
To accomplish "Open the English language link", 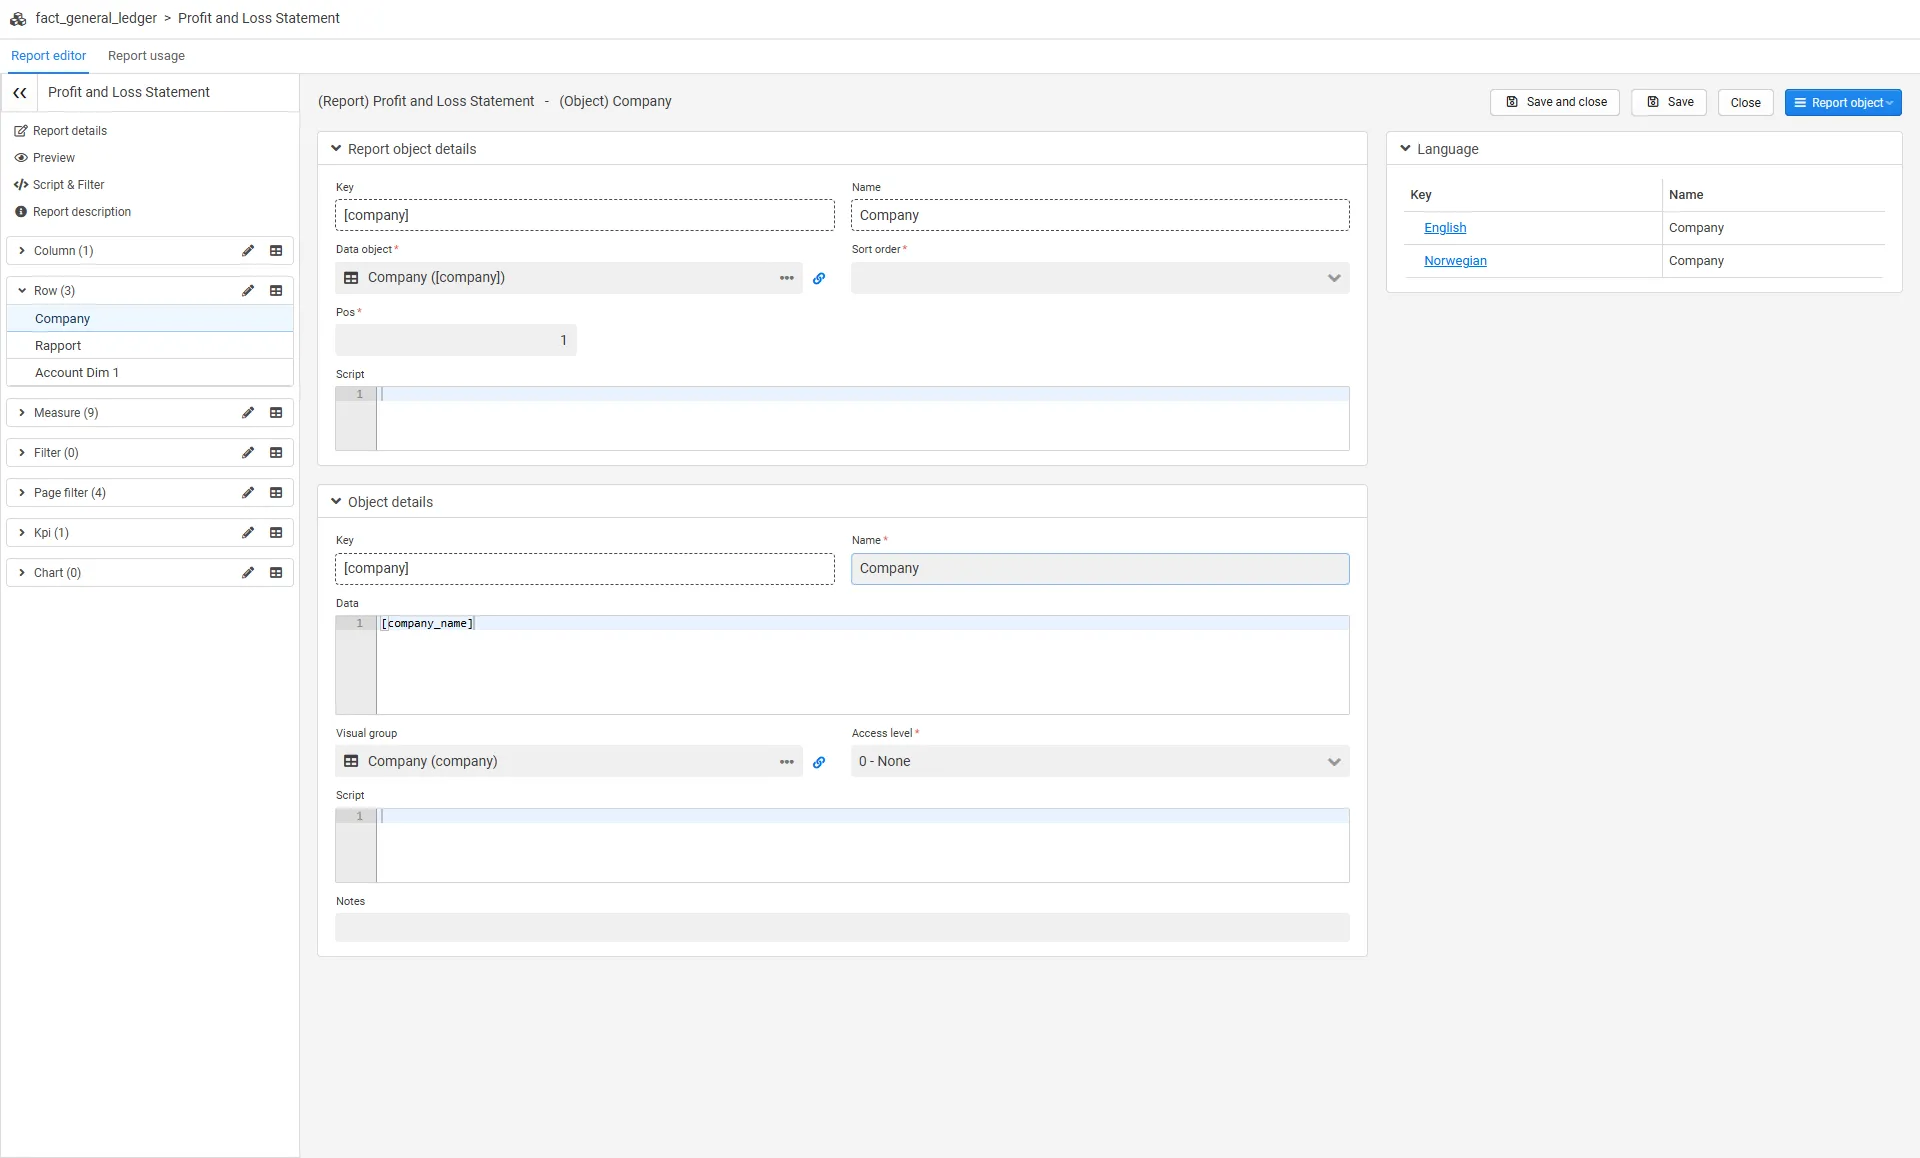I will coord(1445,228).
